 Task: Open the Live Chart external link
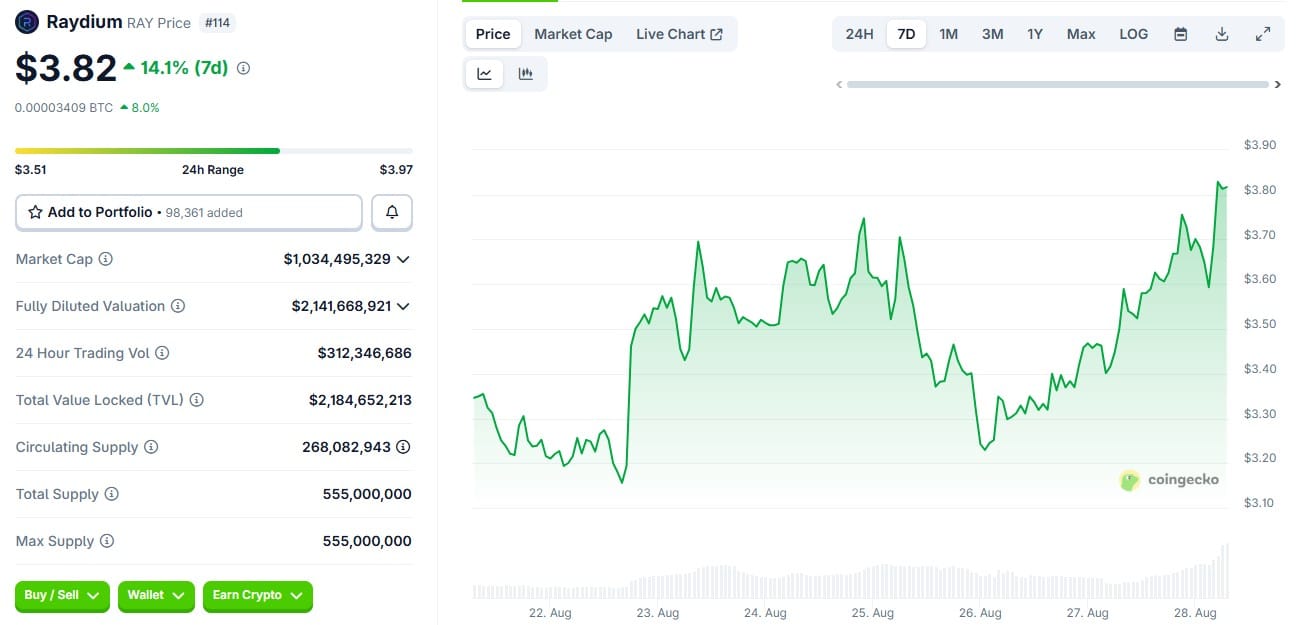click(x=680, y=33)
